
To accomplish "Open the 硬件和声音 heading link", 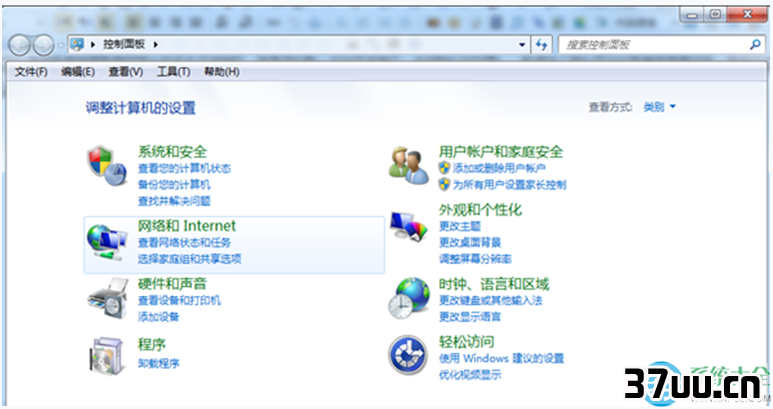I will pos(172,283).
